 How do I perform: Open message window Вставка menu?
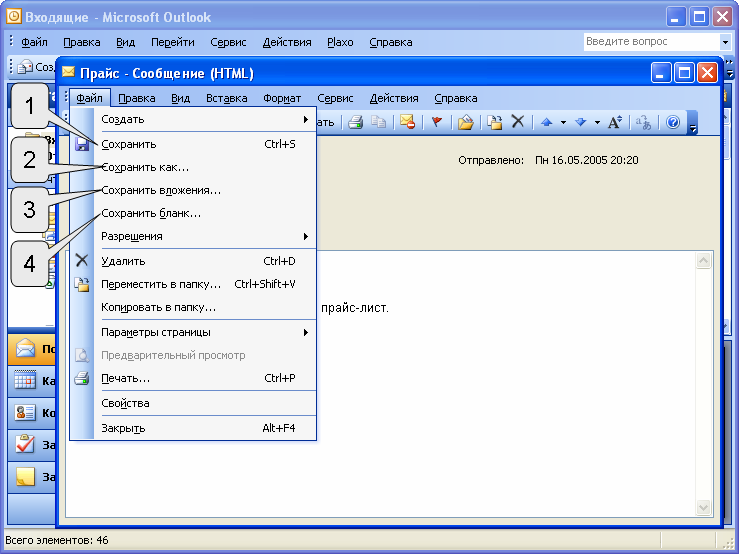click(227, 98)
